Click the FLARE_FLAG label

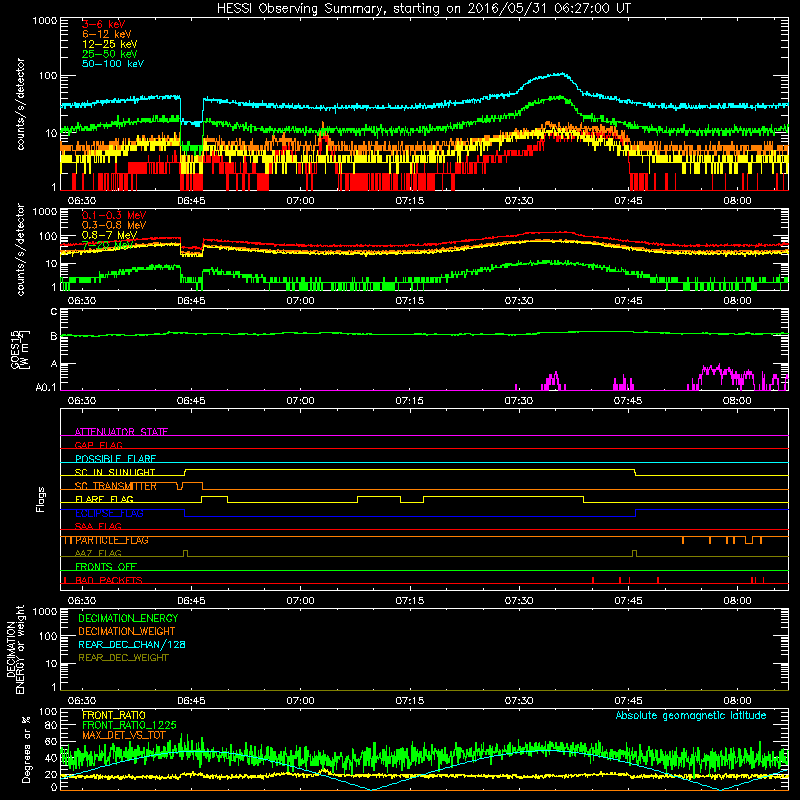tap(104, 499)
